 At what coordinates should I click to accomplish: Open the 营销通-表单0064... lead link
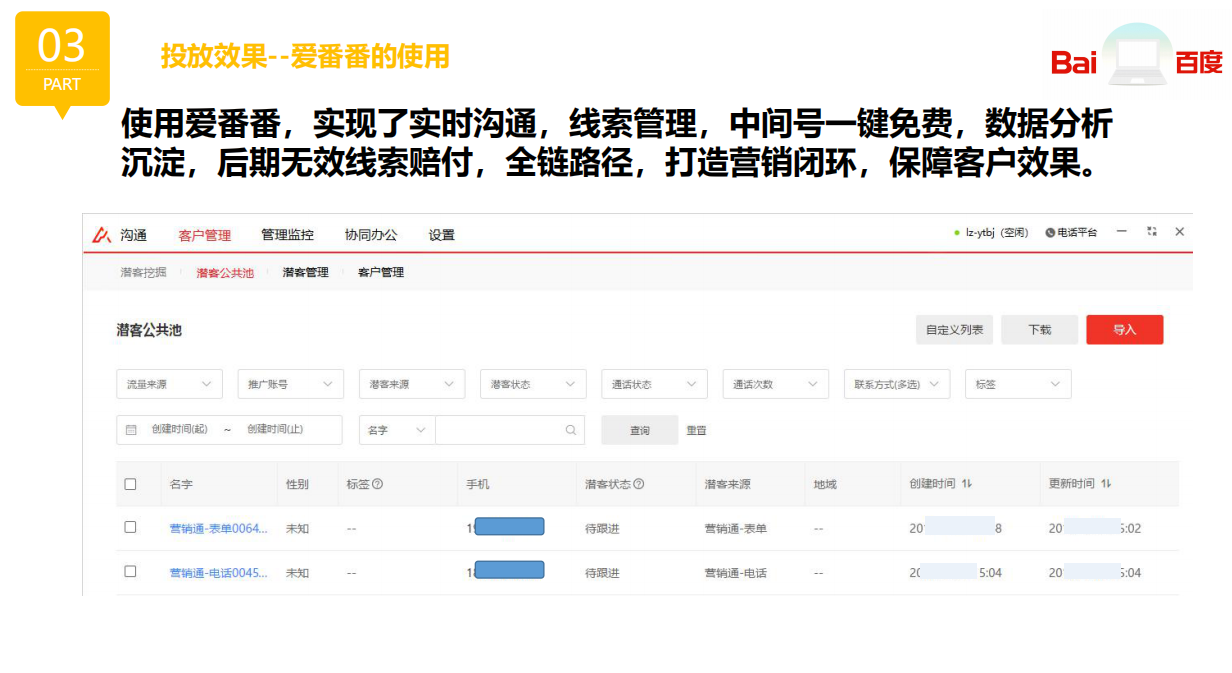[x=218, y=528]
